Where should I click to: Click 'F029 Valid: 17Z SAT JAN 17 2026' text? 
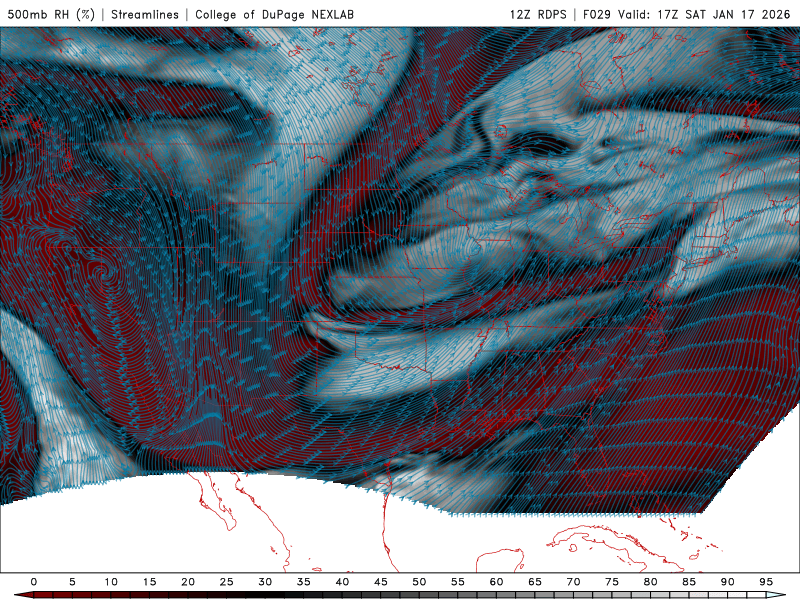coord(686,14)
